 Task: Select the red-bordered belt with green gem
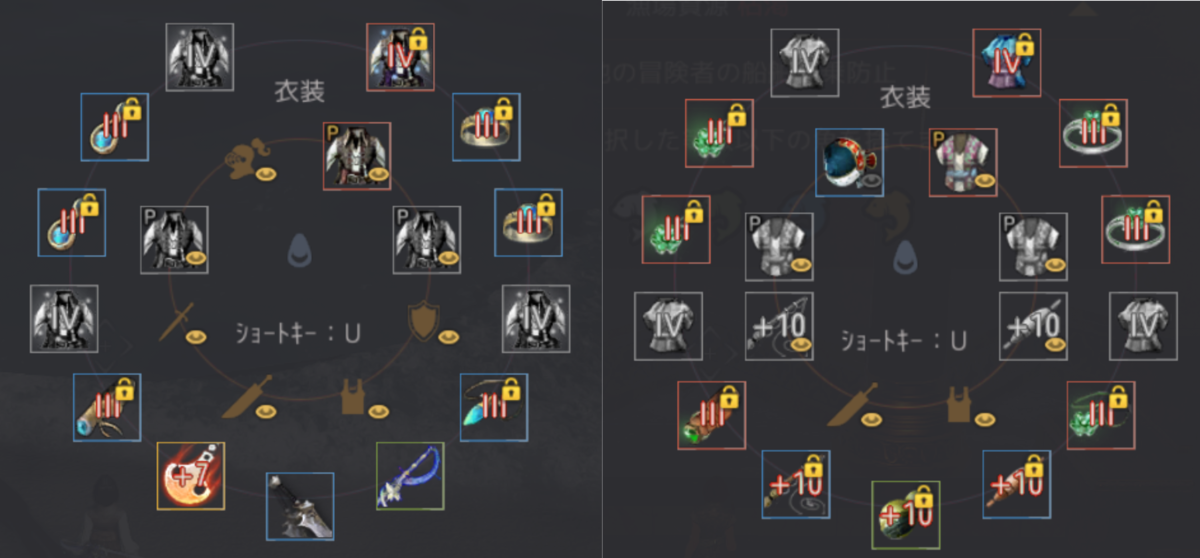pos(711,415)
